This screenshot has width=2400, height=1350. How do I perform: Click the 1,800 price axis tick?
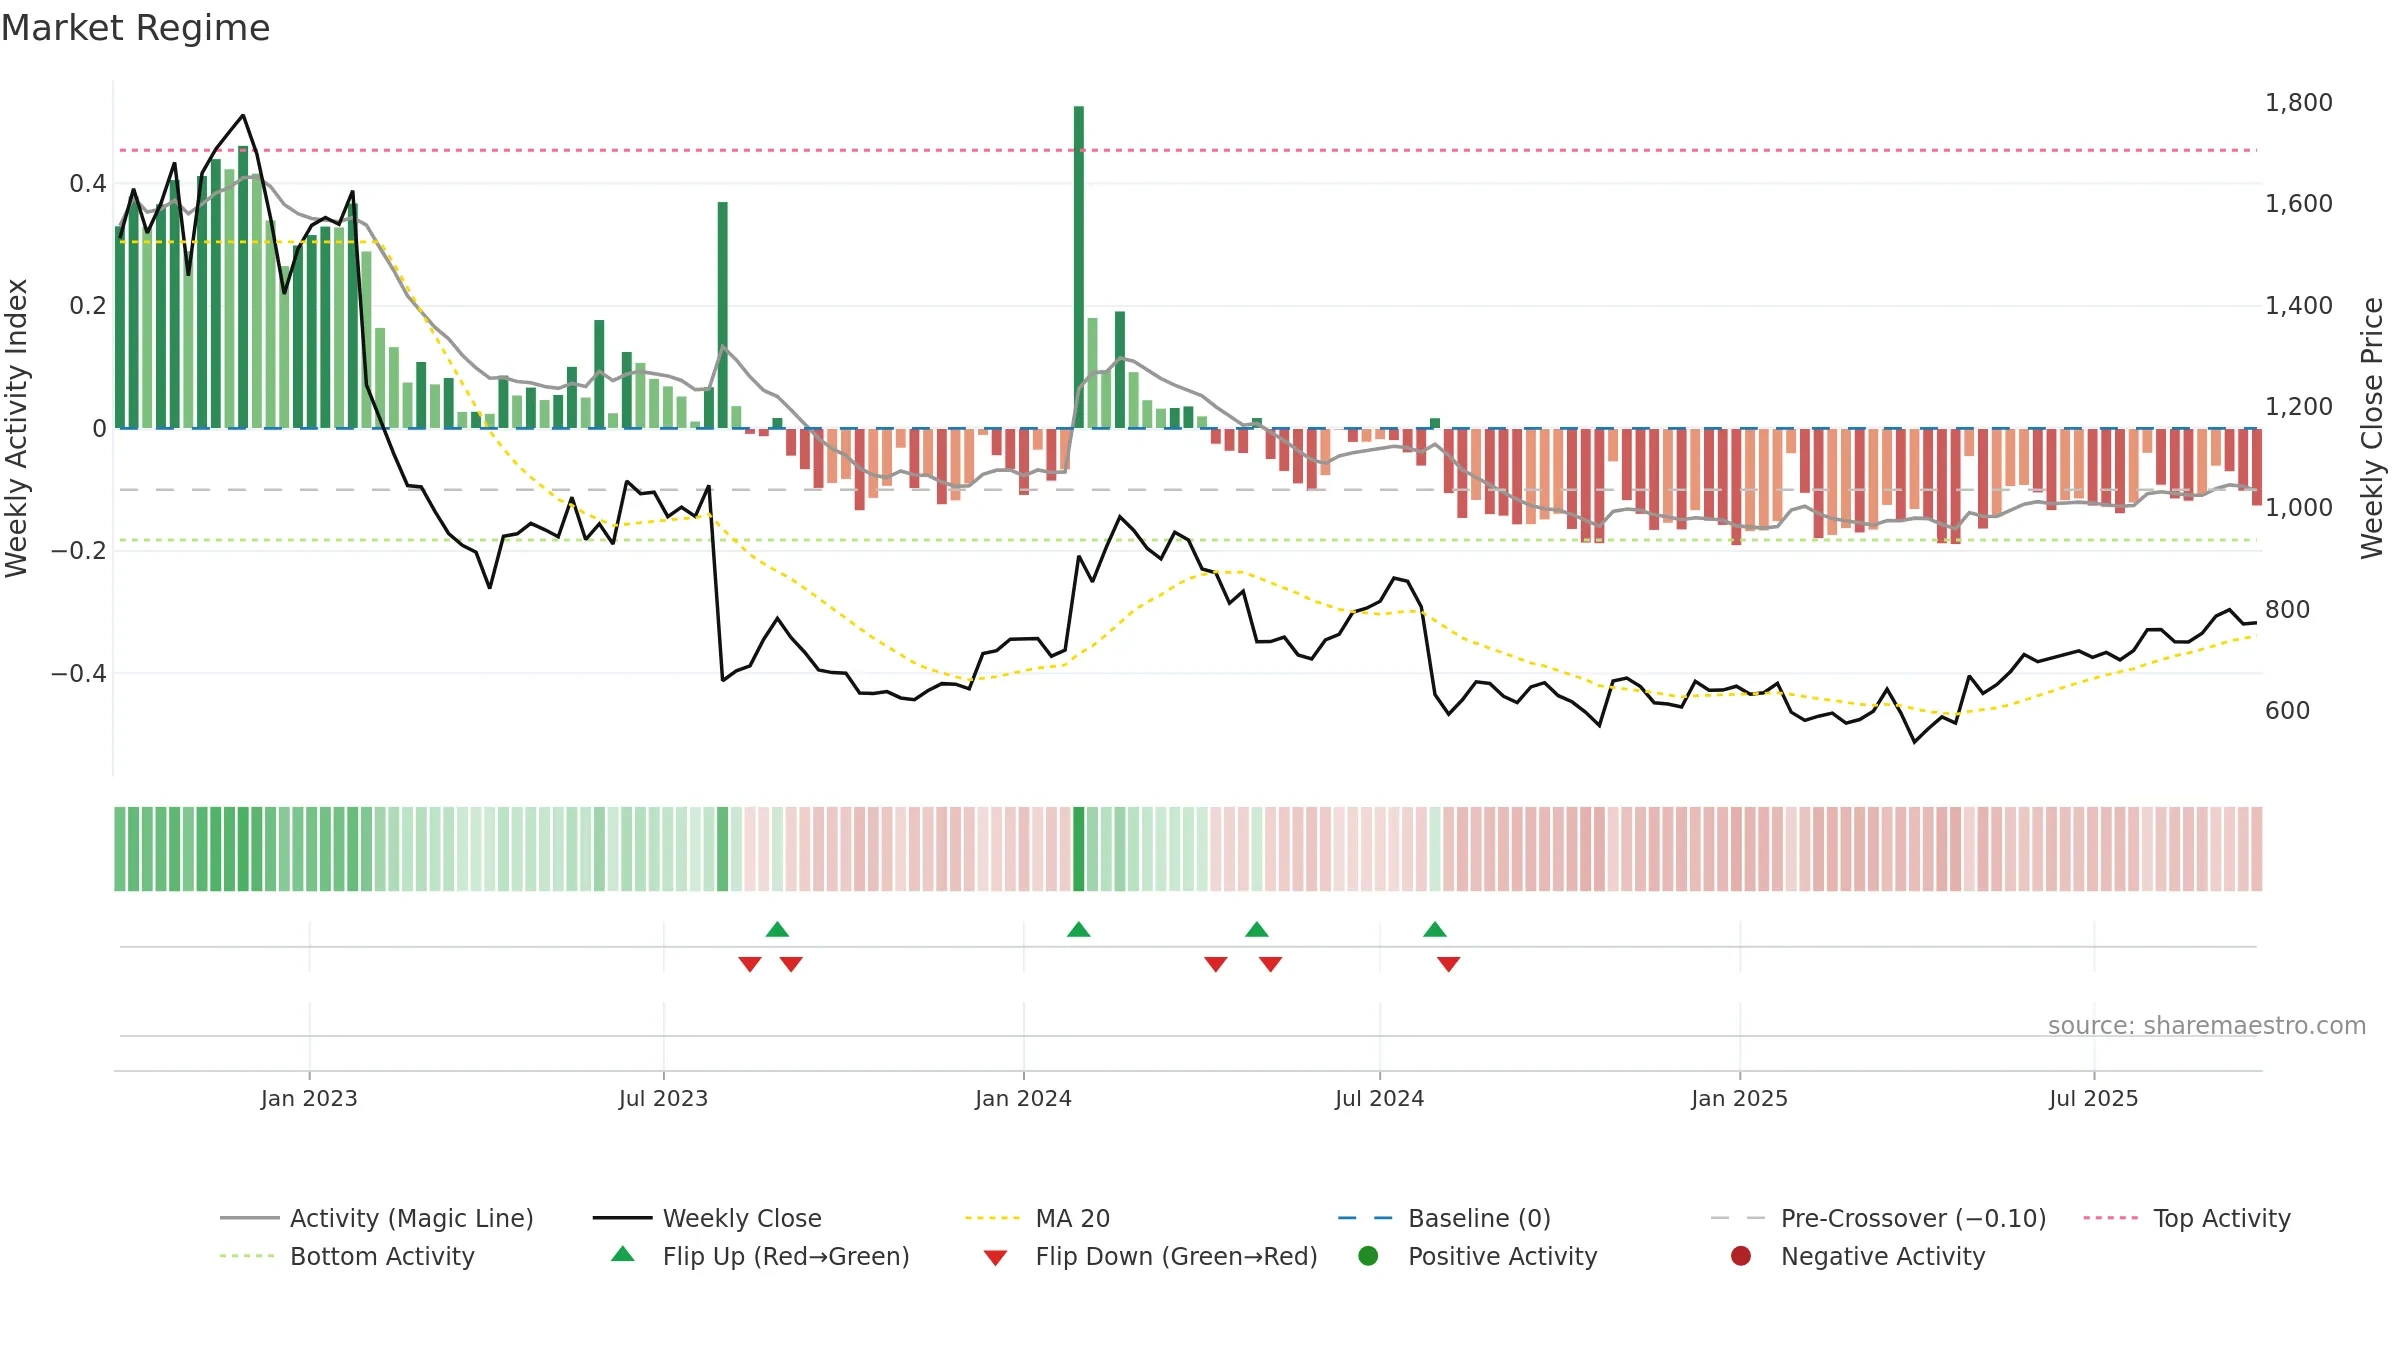pos(2298,102)
